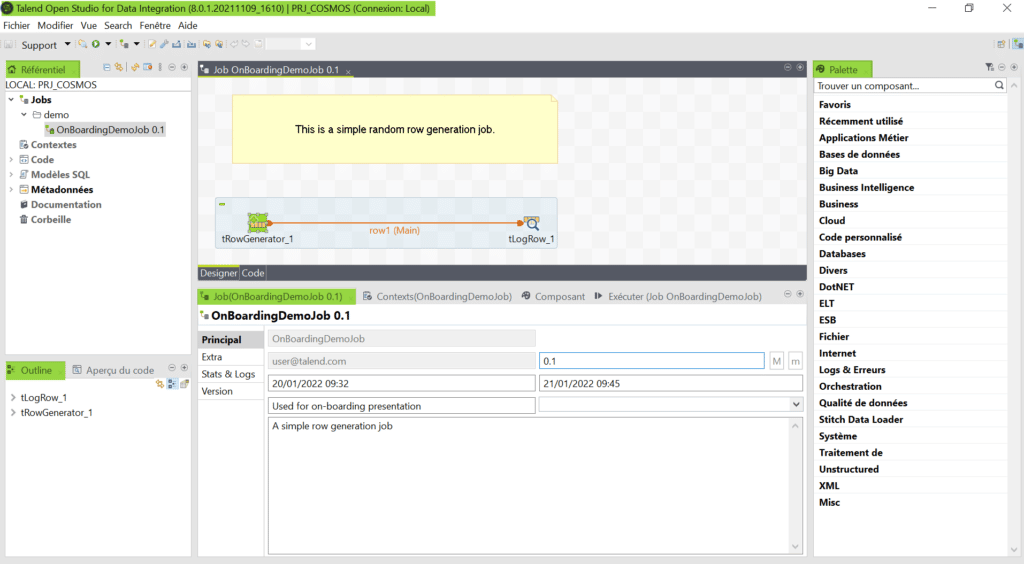
Task: Click the grayed Save icon in toolbar
Action: click(x=8, y=44)
